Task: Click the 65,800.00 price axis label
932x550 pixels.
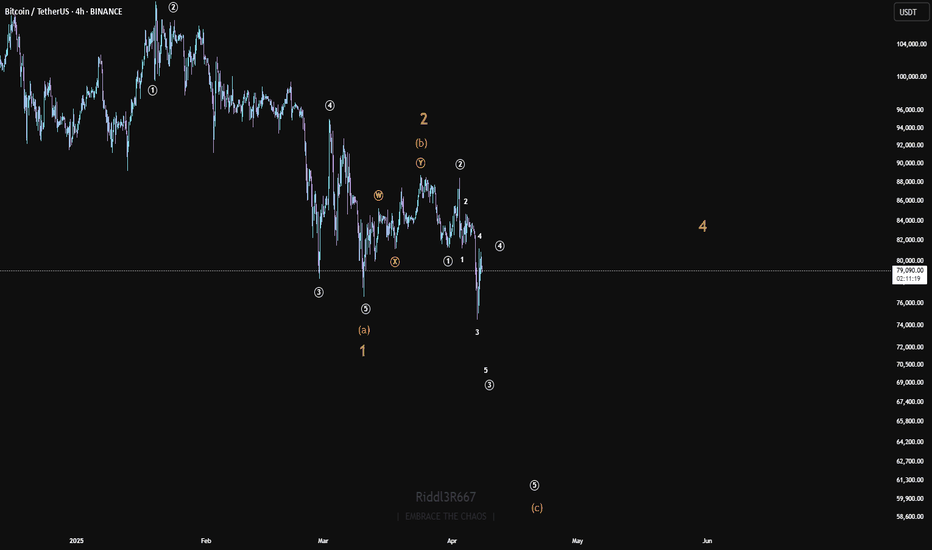Action: tap(911, 422)
